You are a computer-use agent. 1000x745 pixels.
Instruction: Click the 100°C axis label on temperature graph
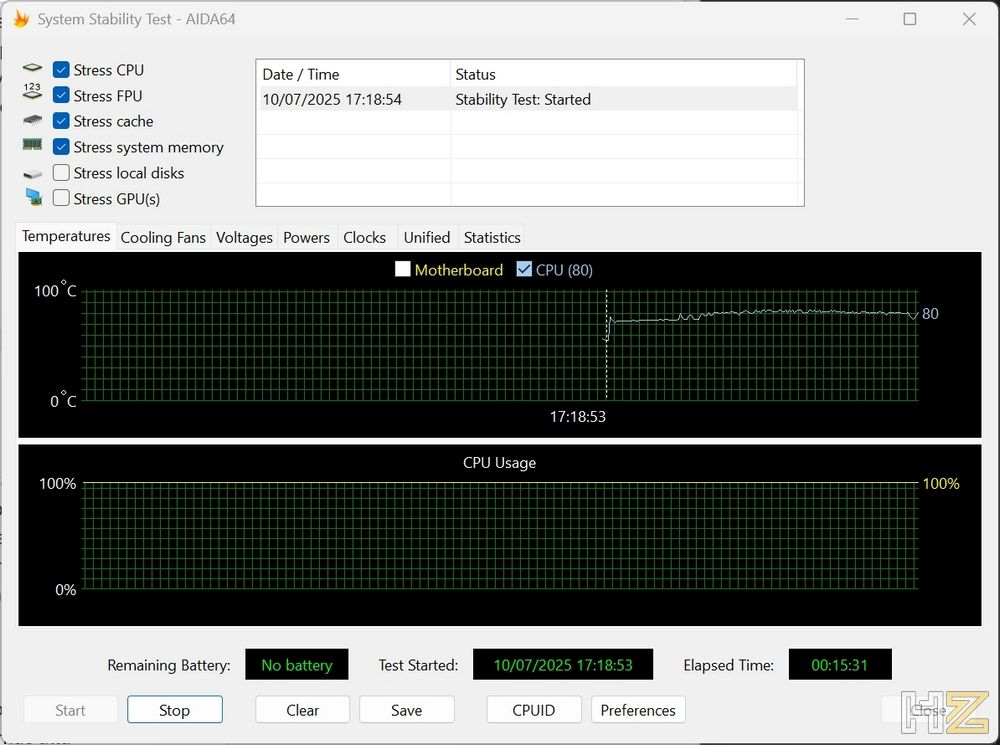pyautogui.click(x=55, y=290)
